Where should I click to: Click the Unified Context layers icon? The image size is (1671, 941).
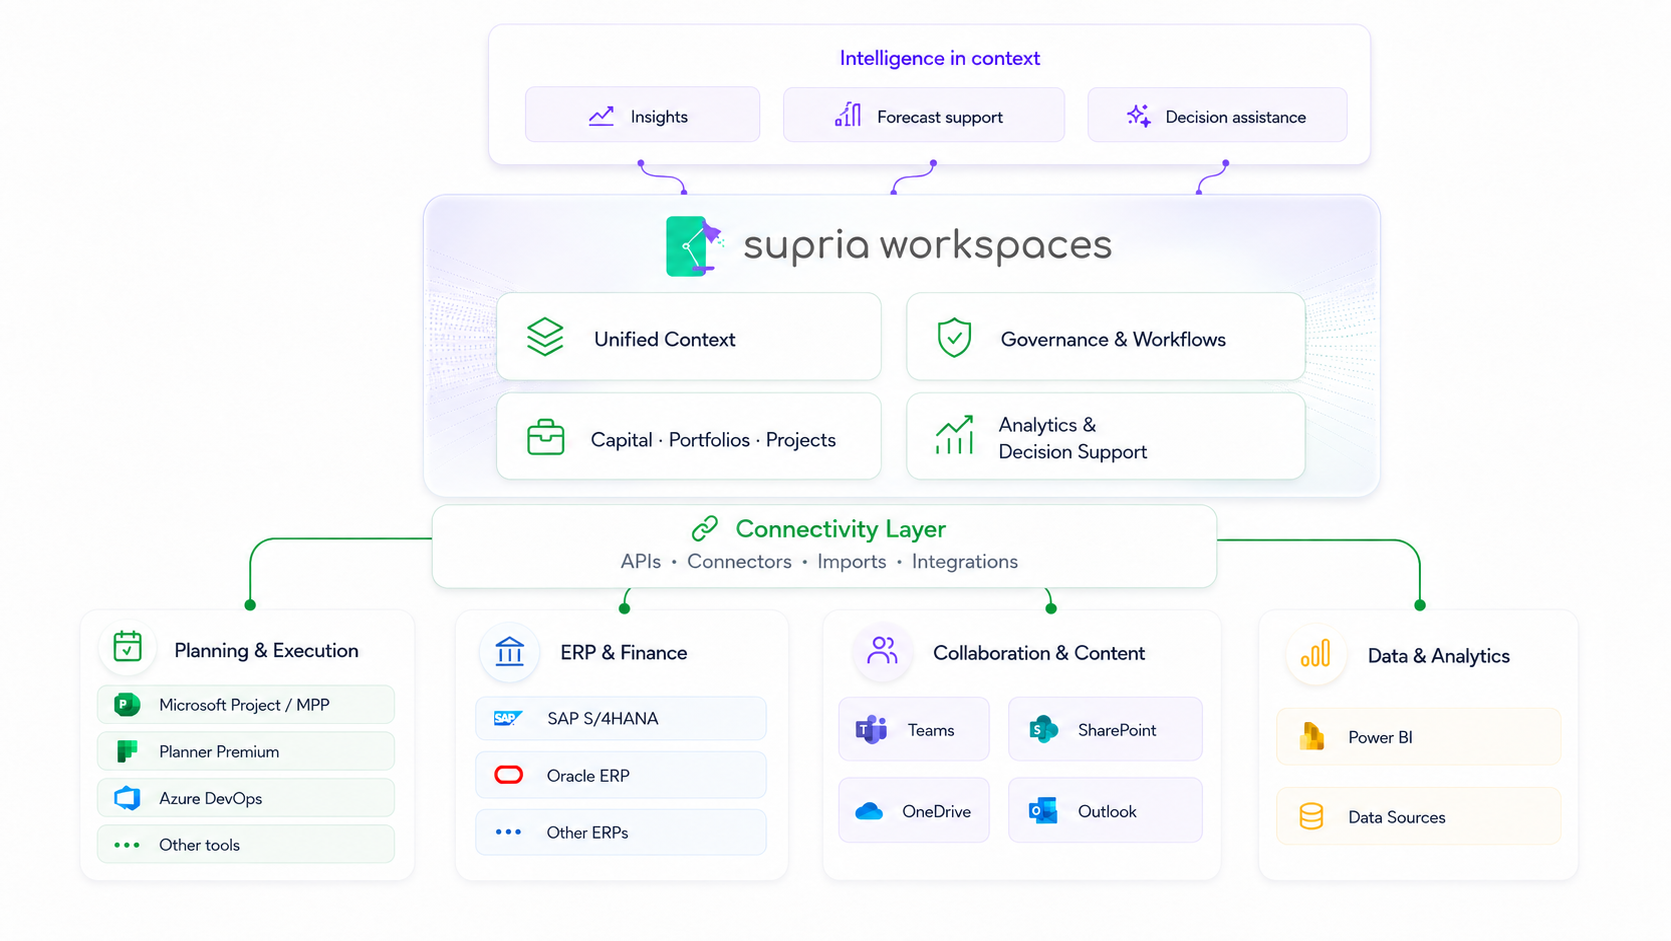[545, 337]
